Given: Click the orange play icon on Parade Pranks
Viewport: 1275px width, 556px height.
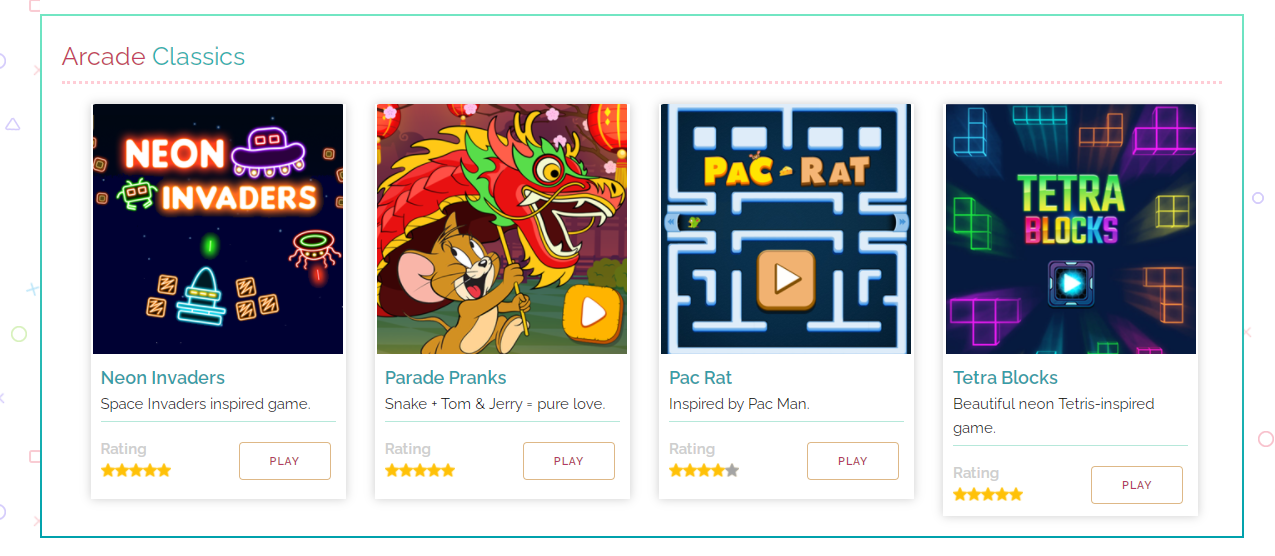Looking at the screenshot, I should tap(592, 314).
